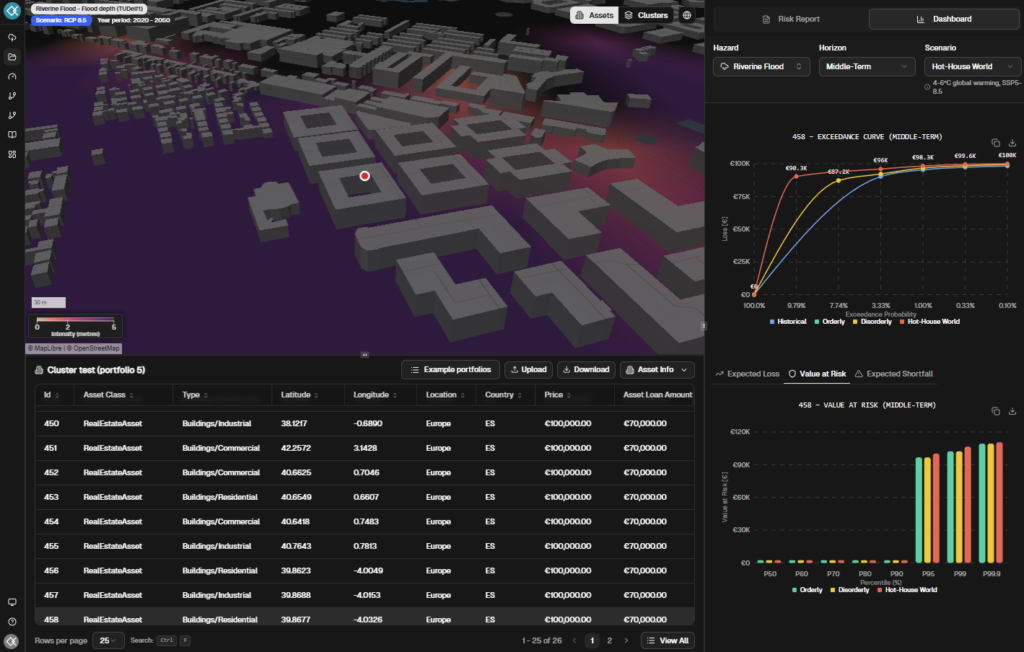This screenshot has height=652, width=1024.
Task: Open the chat support icon at bottom left
Action: 11,602
